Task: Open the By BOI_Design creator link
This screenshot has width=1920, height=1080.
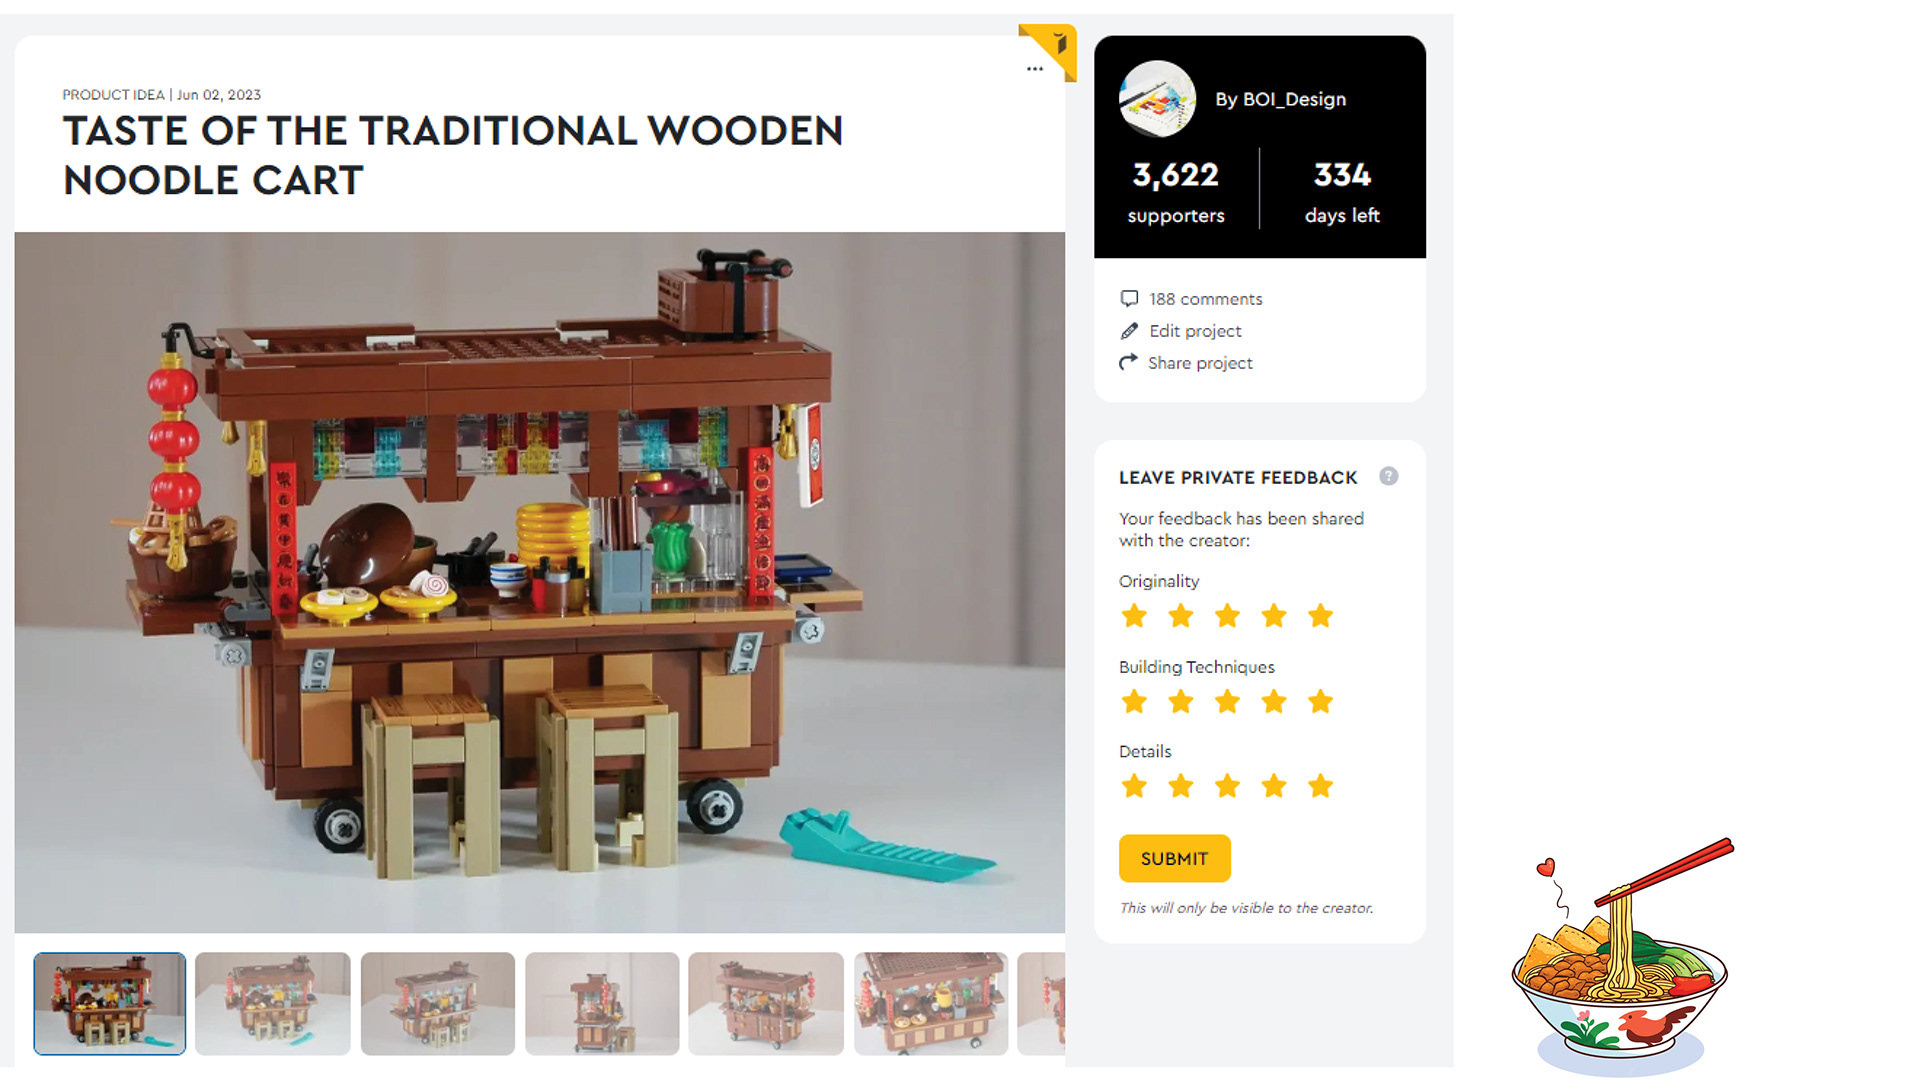Action: pyautogui.click(x=1280, y=99)
